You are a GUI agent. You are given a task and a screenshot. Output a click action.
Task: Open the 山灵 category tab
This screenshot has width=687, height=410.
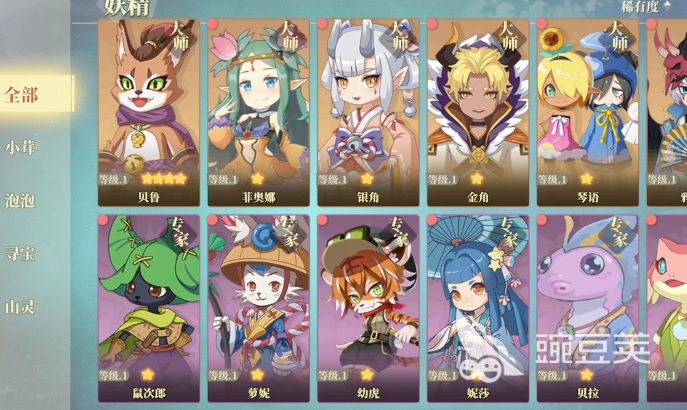[20, 307]
